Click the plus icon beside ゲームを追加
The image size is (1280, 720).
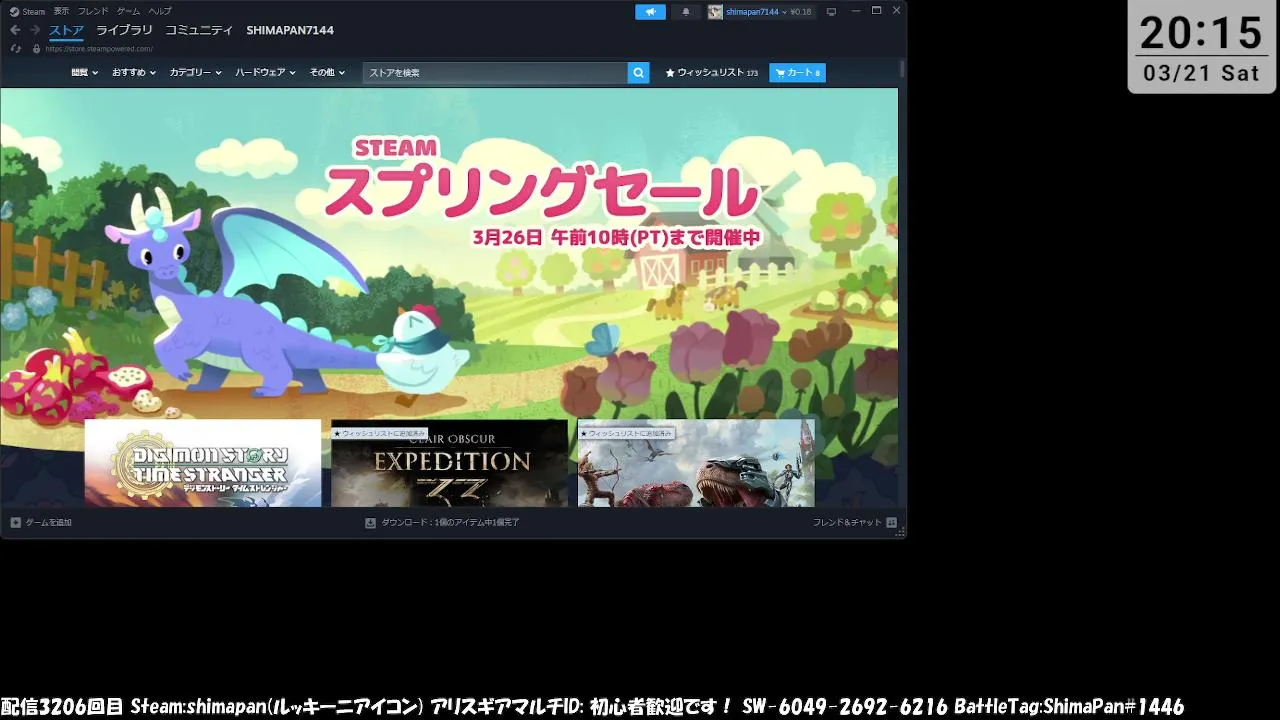[x=15, y=523]
